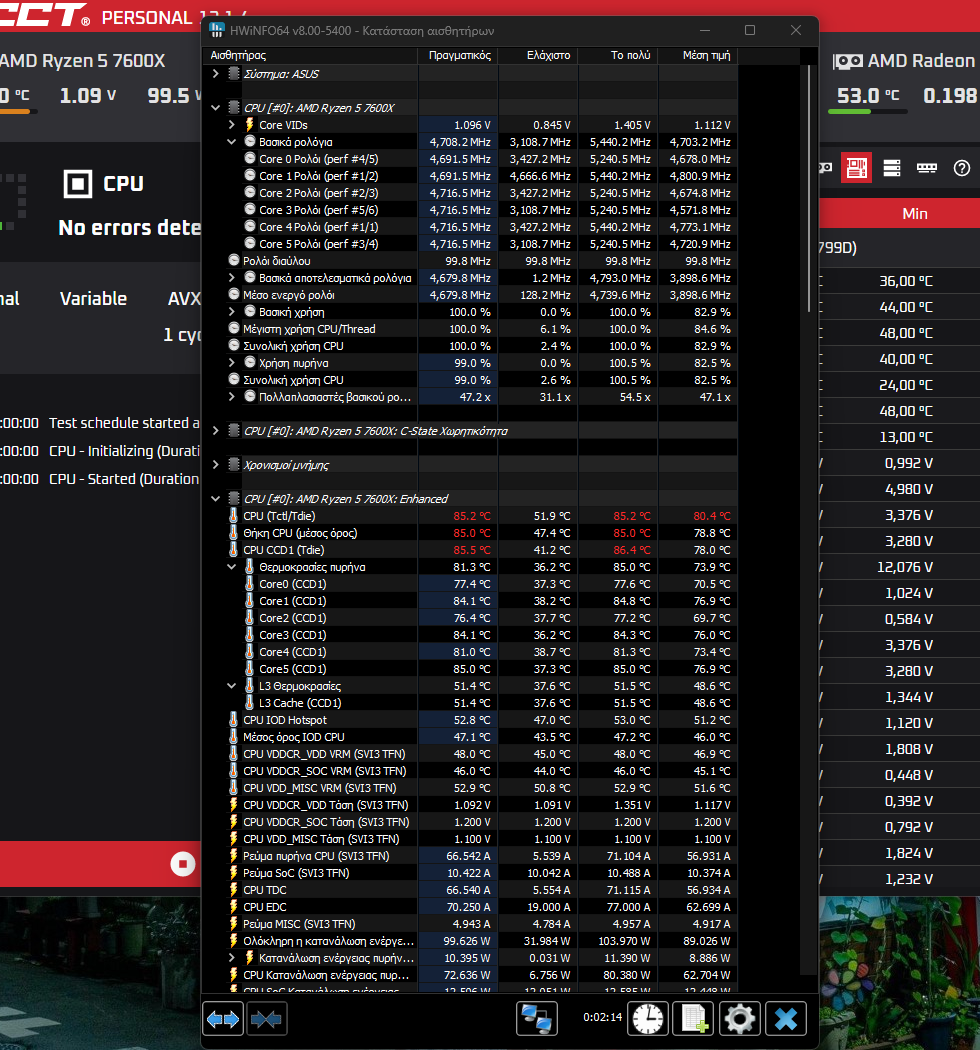Click the lightning icon beside CPU EDC
The height and width of the screenshot is (1050, 980).
tap(233, 907)
